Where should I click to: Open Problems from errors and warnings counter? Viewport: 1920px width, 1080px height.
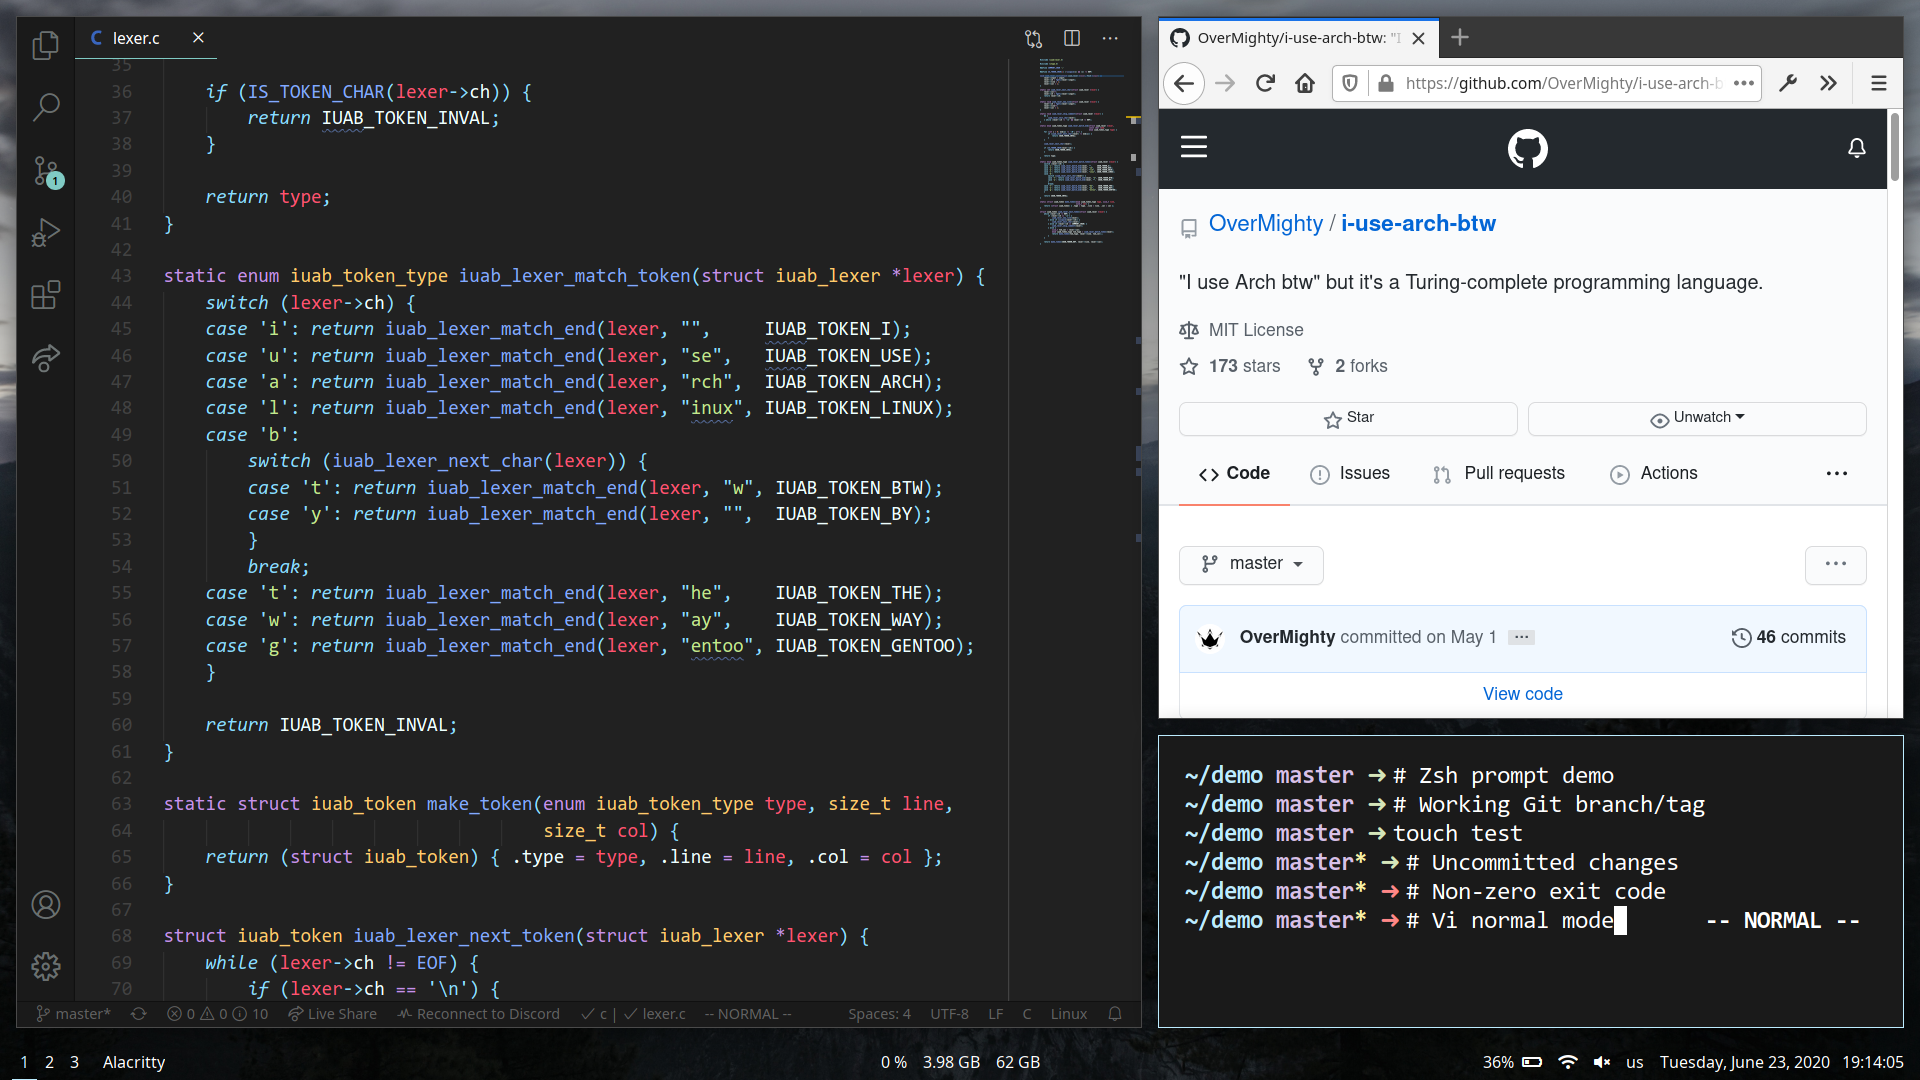[218, 1014]
